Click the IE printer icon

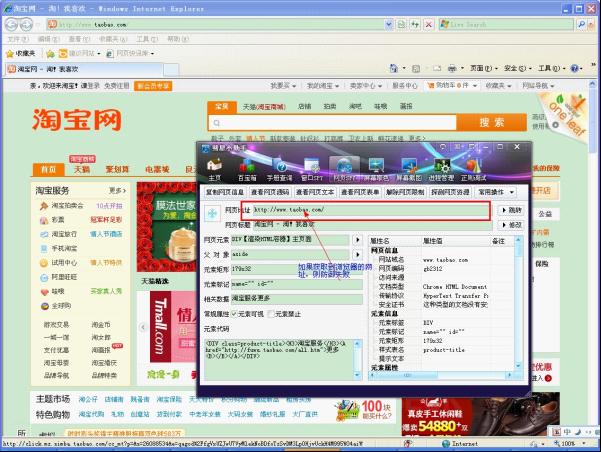452,68
